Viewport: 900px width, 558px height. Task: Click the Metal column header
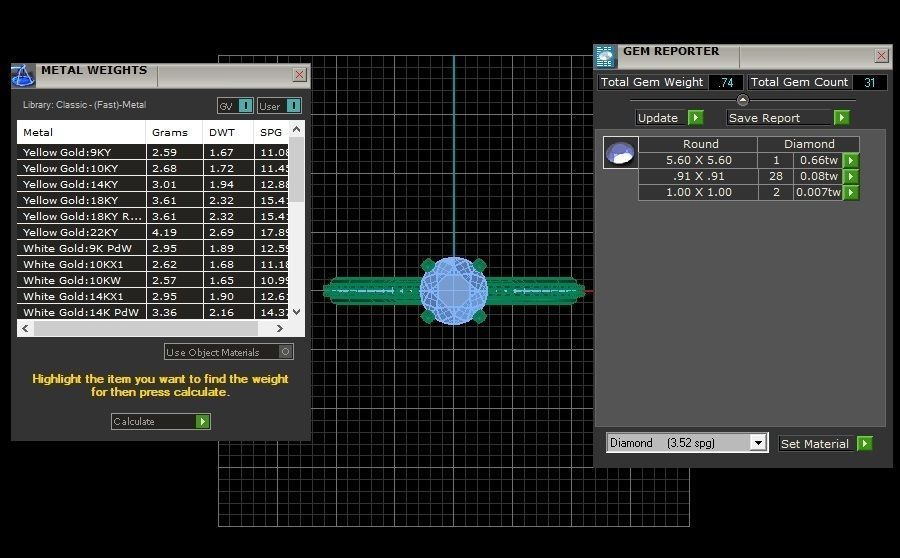click(82, 132)
